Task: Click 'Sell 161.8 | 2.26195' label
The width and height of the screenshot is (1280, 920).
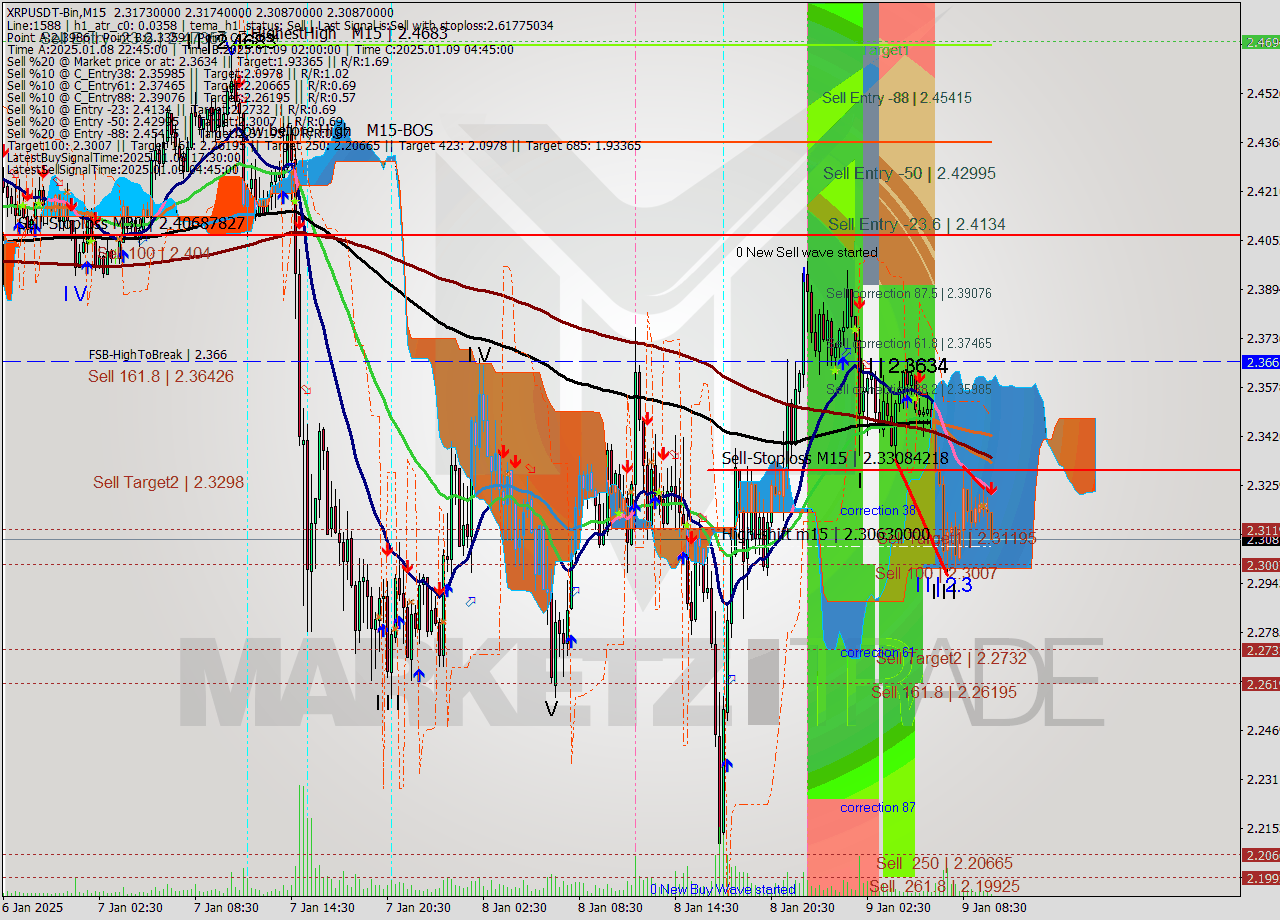Action: click(x=943, y=692)
